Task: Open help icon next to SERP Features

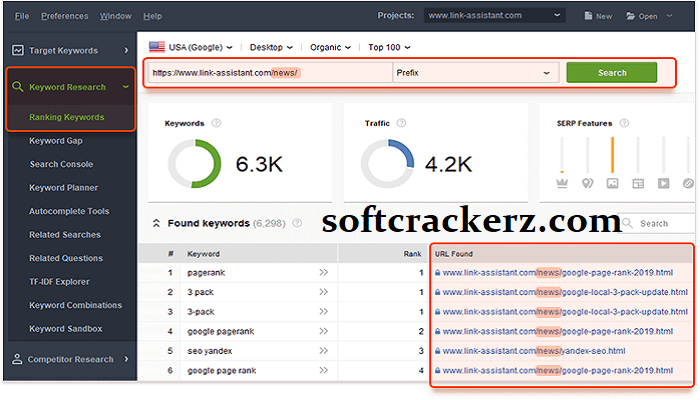Action: tap(624, 123)
